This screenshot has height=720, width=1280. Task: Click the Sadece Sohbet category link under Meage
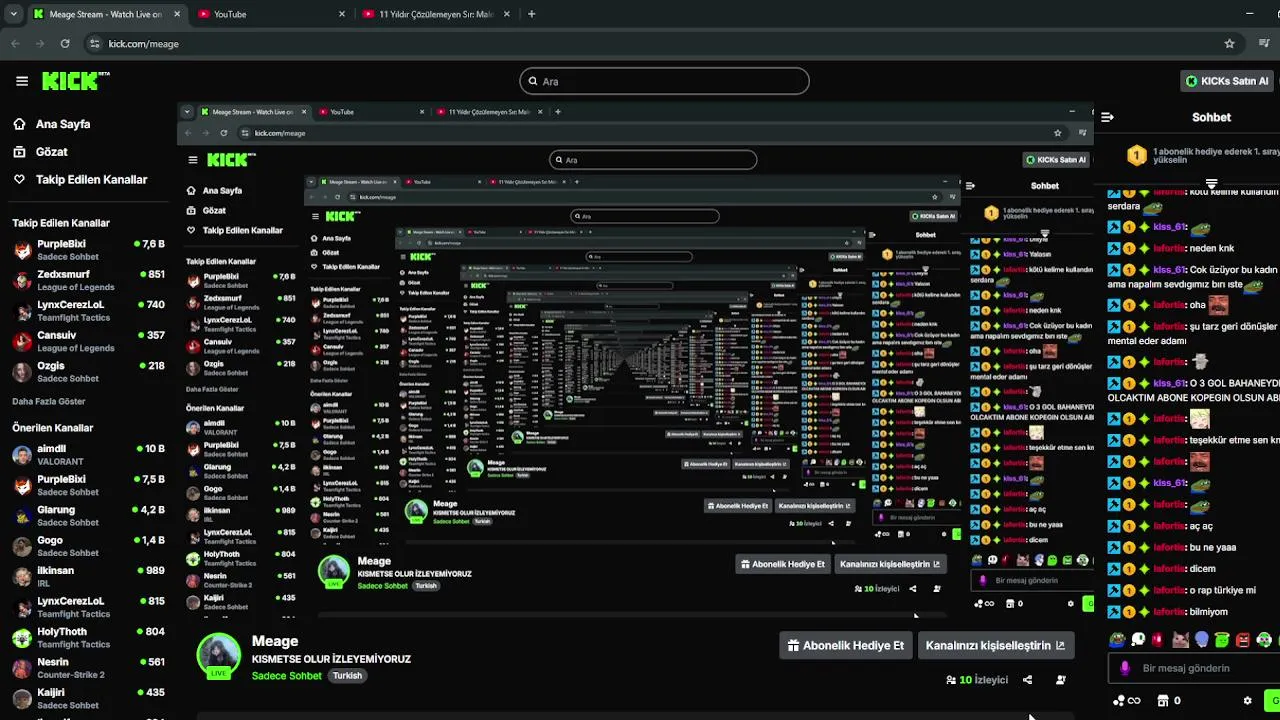[x=286, y=676]
